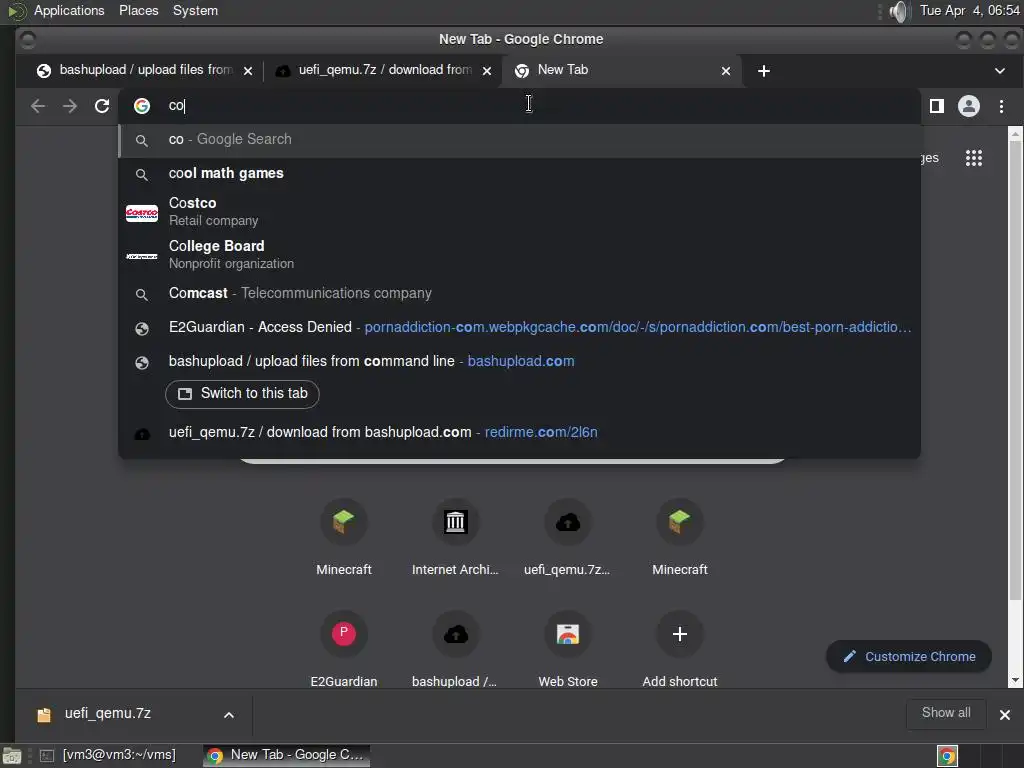Expand the tab search chevron

[999, 71]
